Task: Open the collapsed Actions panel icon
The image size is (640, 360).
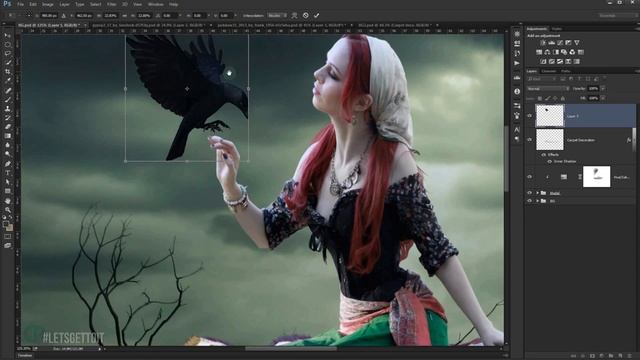Action: click(x=517, y=63)
